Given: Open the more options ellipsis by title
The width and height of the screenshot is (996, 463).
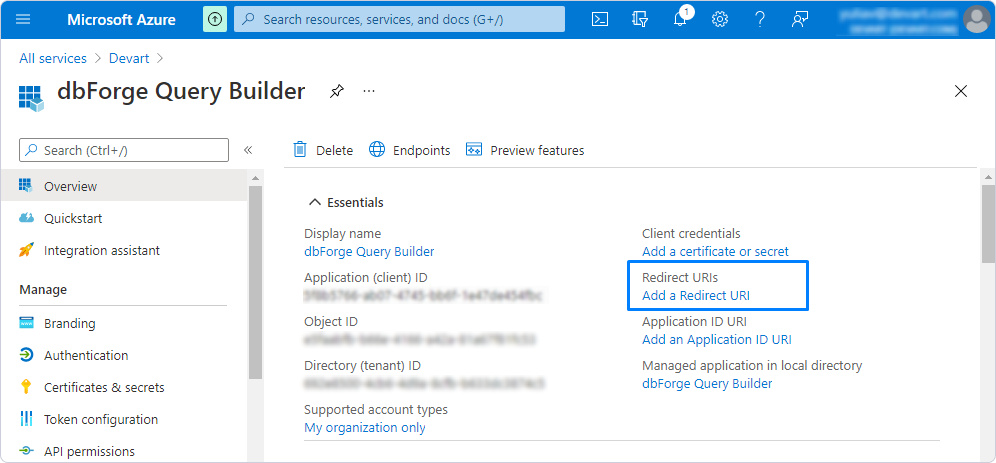Looking at the screenshot, I should coord(369,91).
